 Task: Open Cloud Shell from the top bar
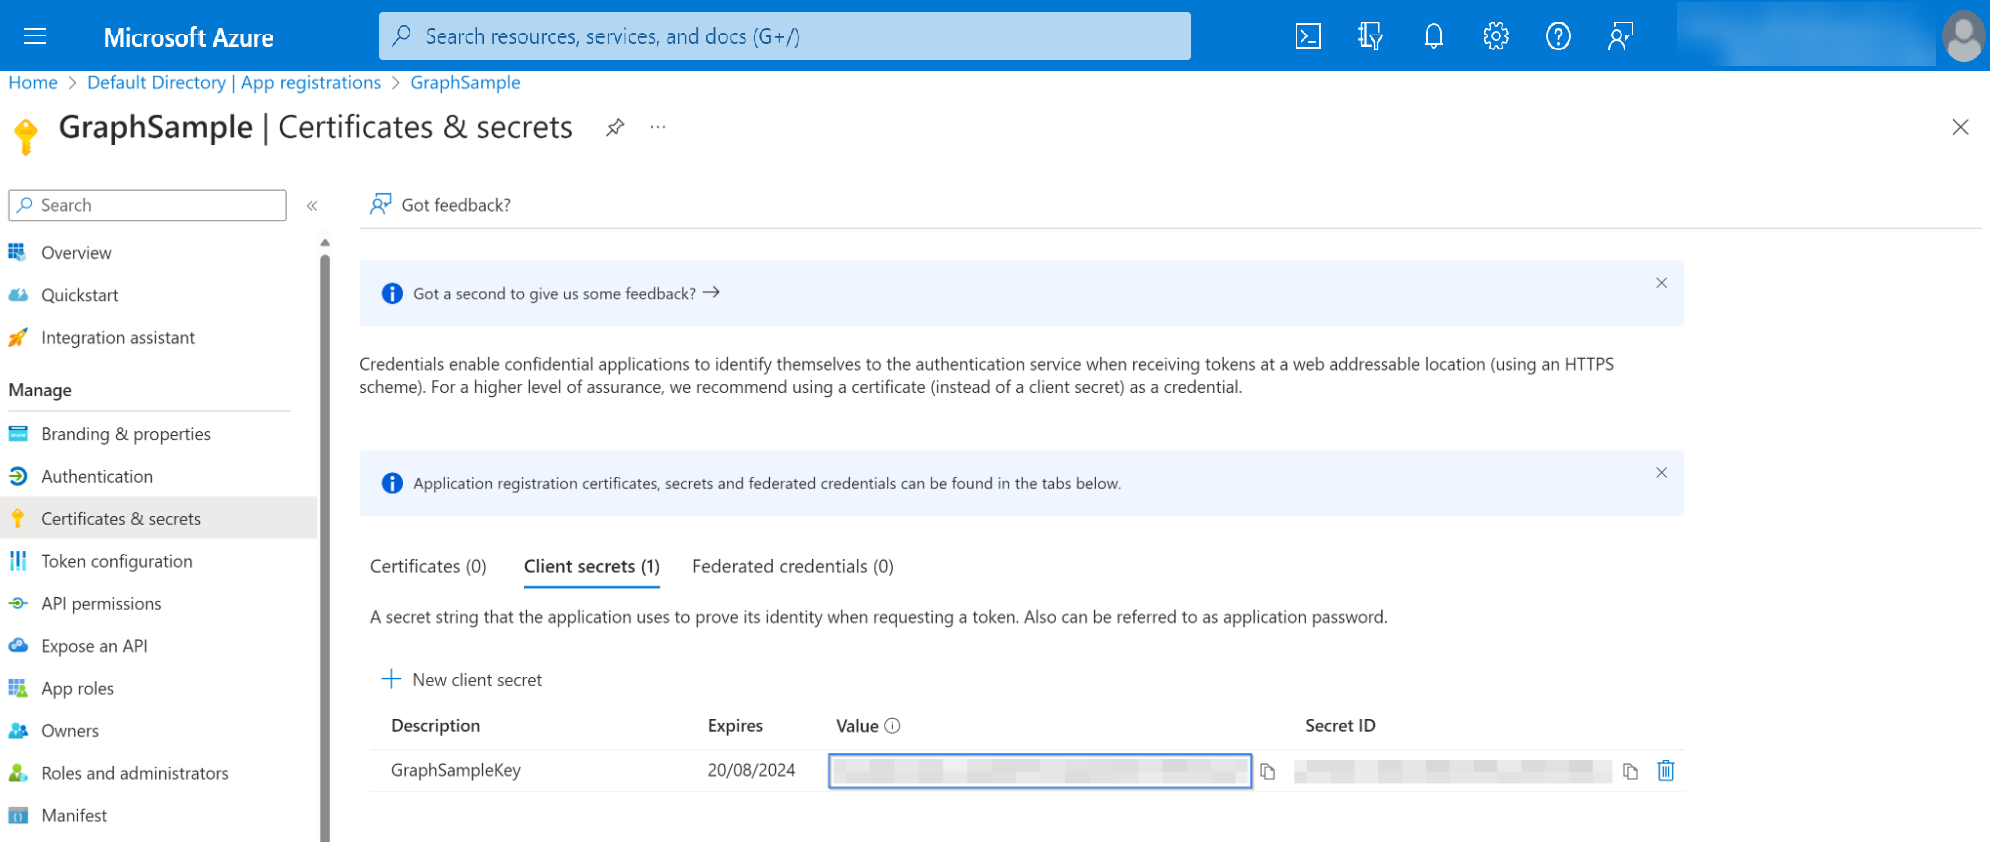(x=1308, y=37)
